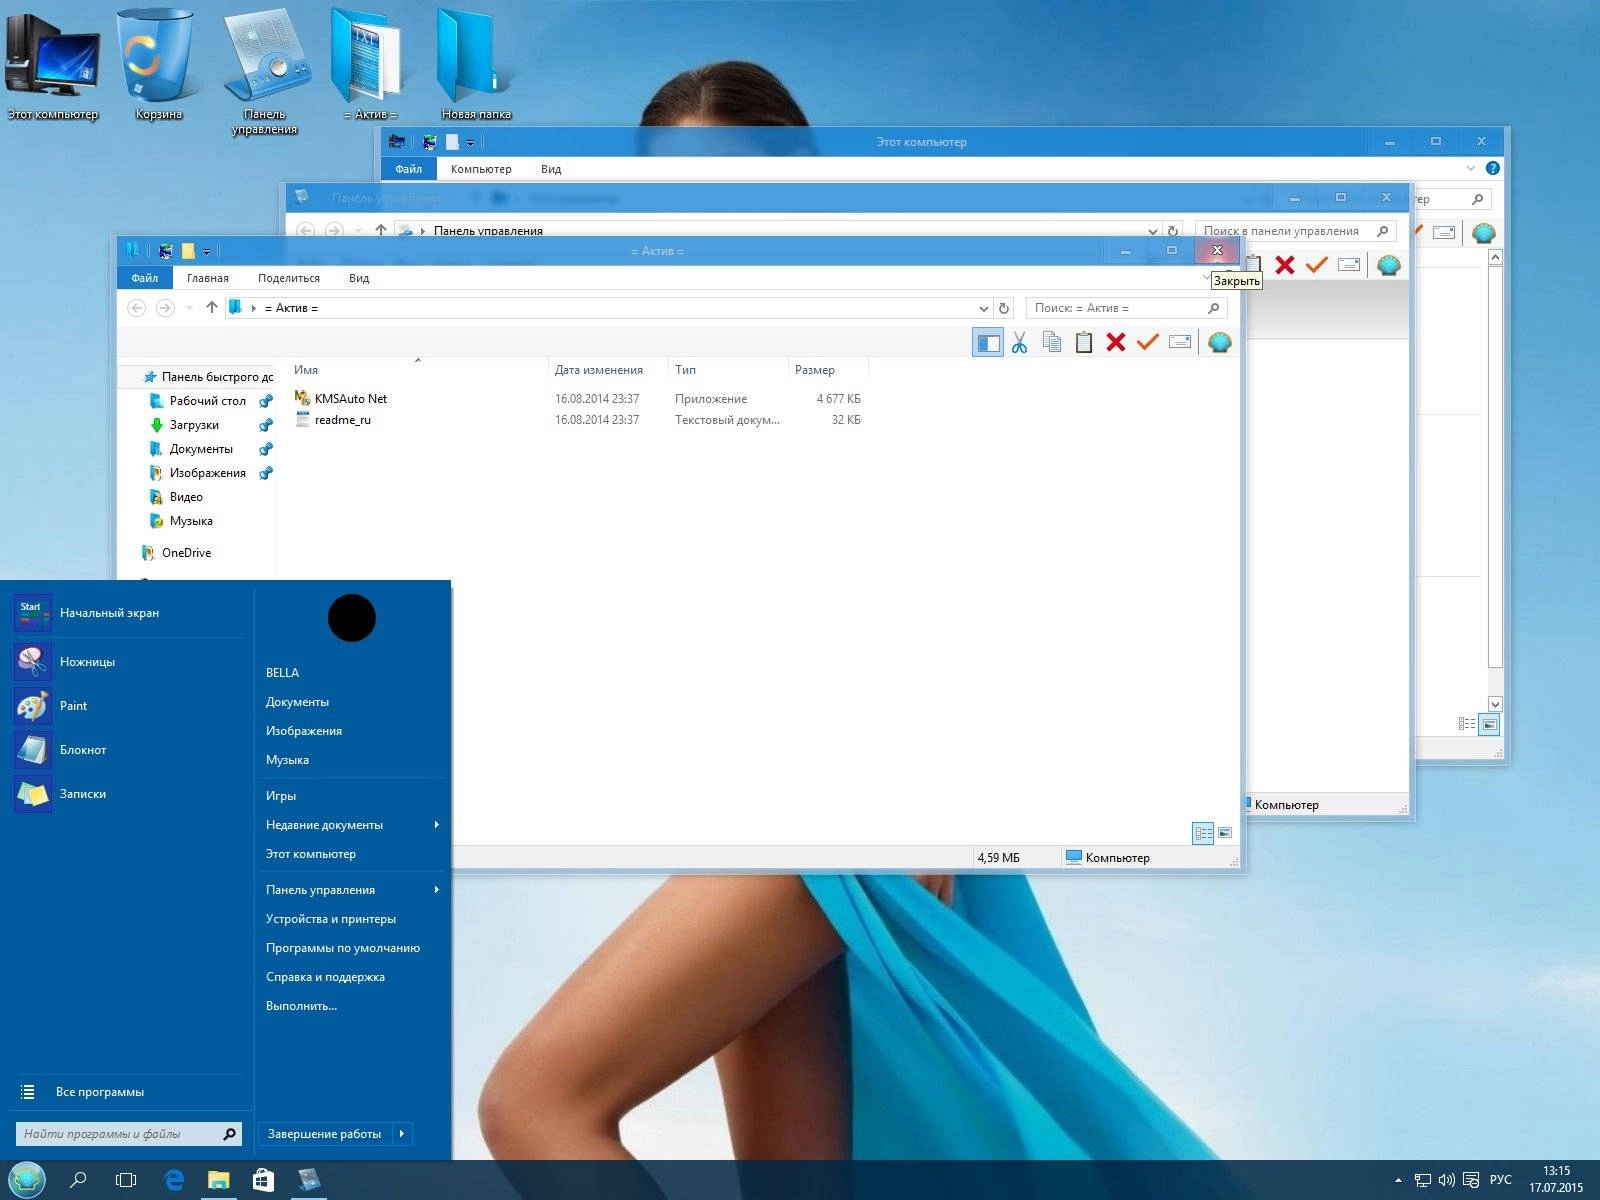Open Главная ribbon tab
The image size is (1600, 1200).
point(208,278)
